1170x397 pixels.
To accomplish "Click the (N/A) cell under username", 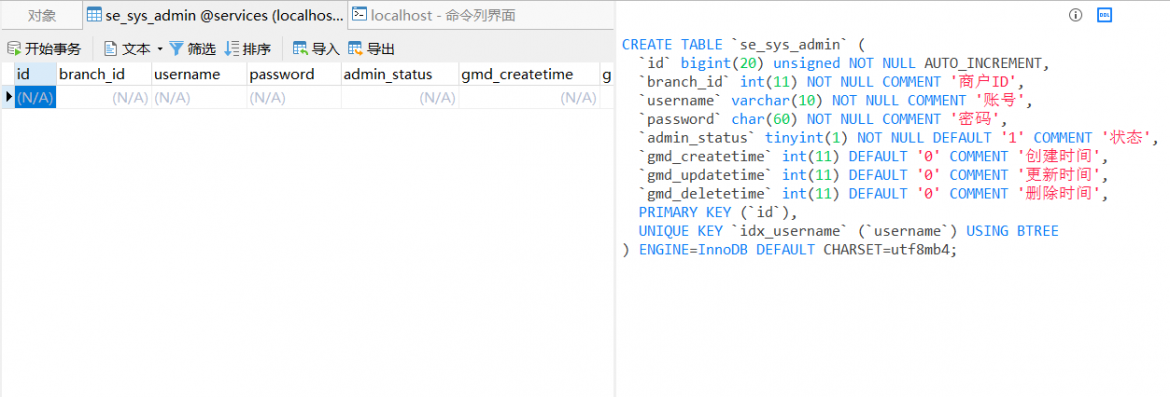I will (x=198, y=98).
